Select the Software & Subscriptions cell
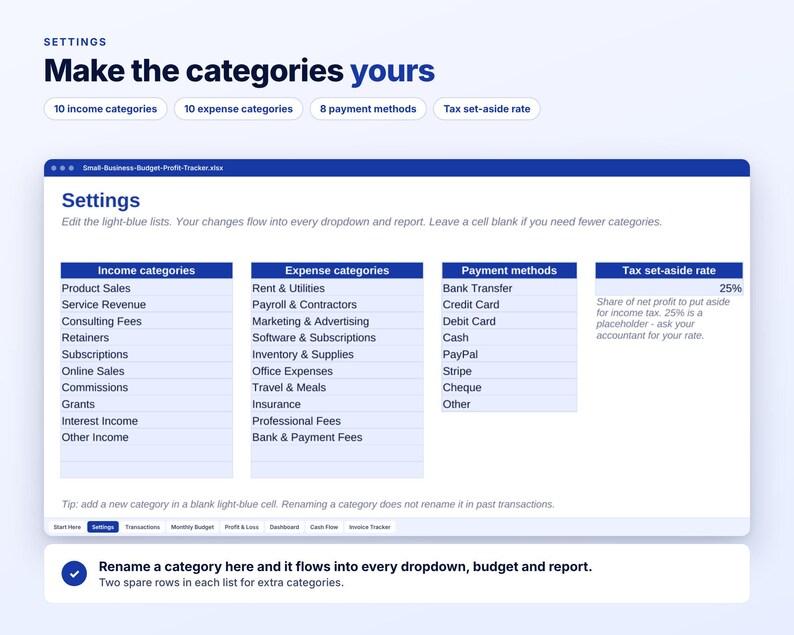Image resolution: width=794 pixels, height=635 pixels. click(x=337, y=338)
